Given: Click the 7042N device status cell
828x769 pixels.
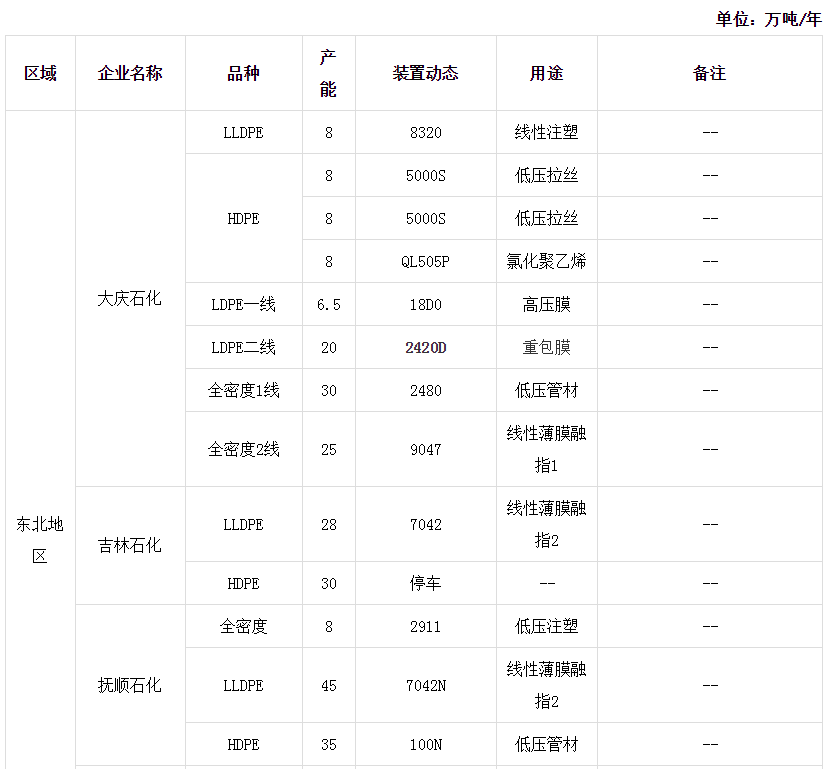Looking at the screenshot, I should point(426,686).
